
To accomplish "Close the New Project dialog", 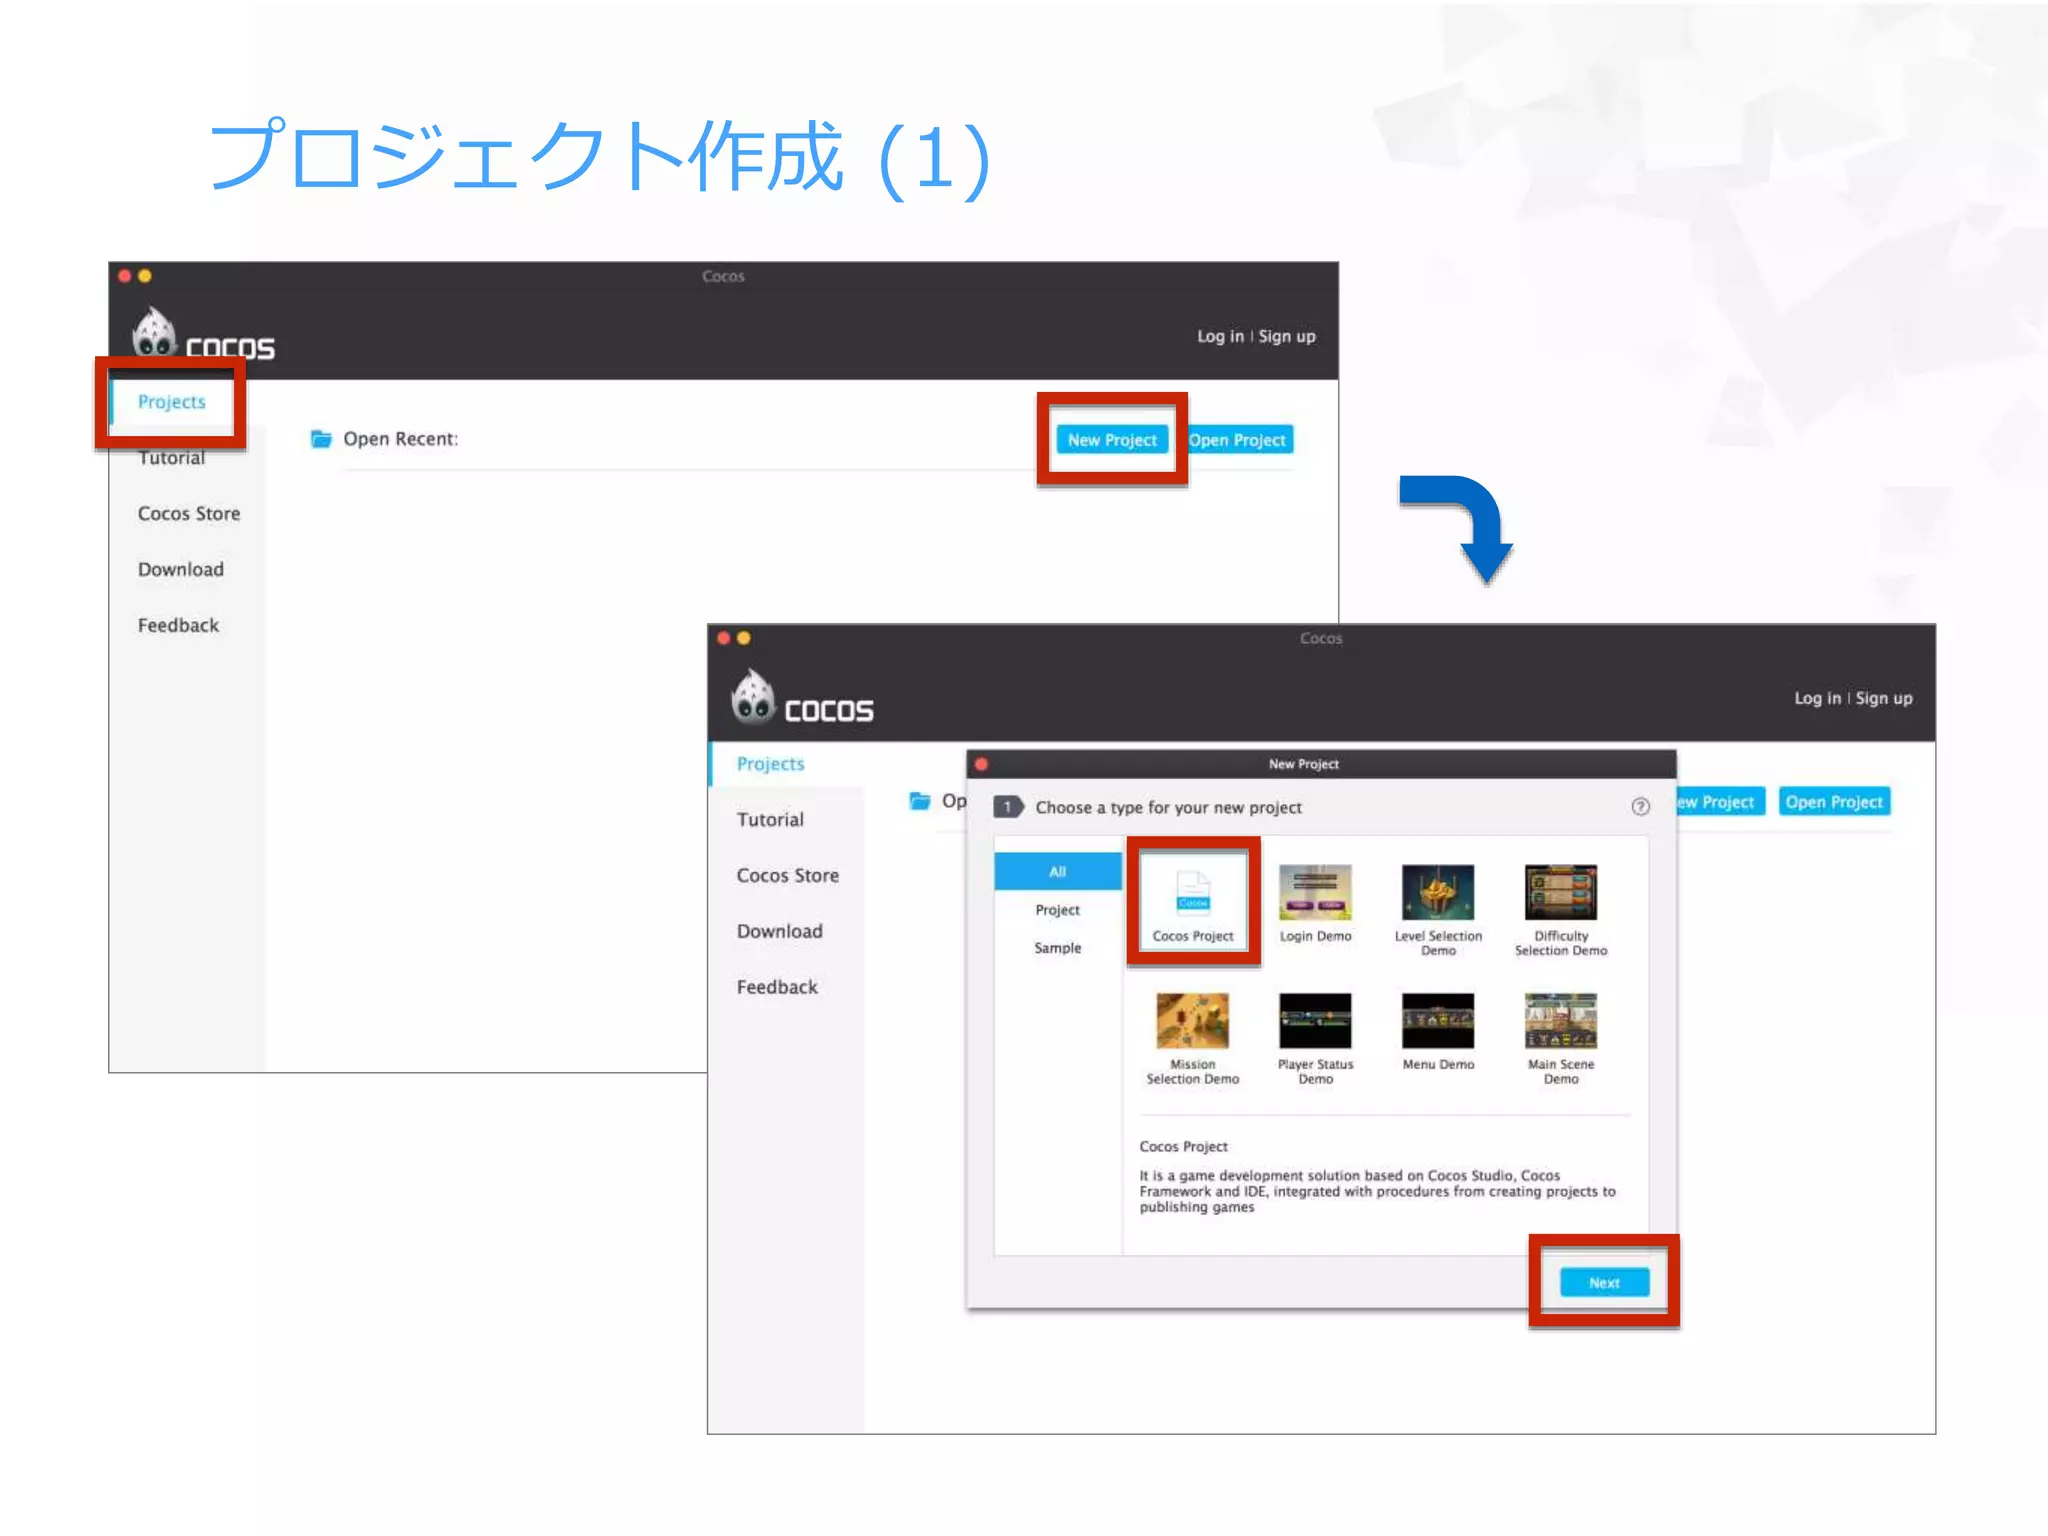I will [982, 764].
